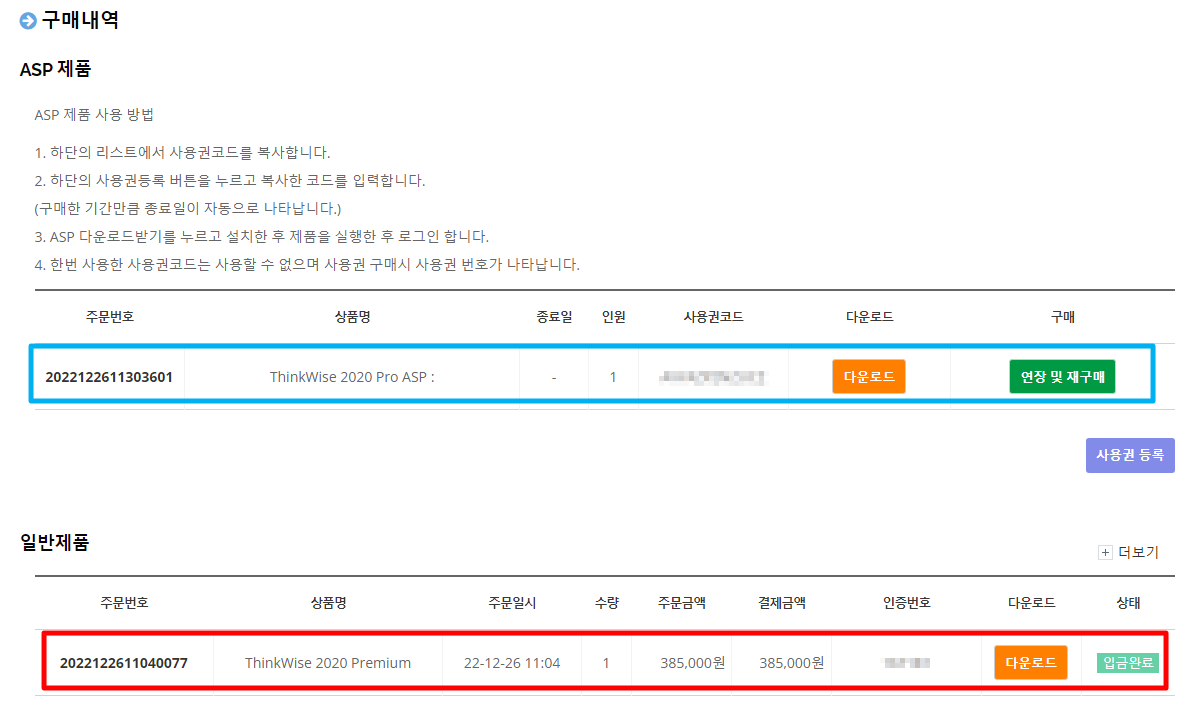Click the blurred 사용권코드 value in the ASP row
The width and height of the screenshot is (1197, 709).
tap(712, 377)
